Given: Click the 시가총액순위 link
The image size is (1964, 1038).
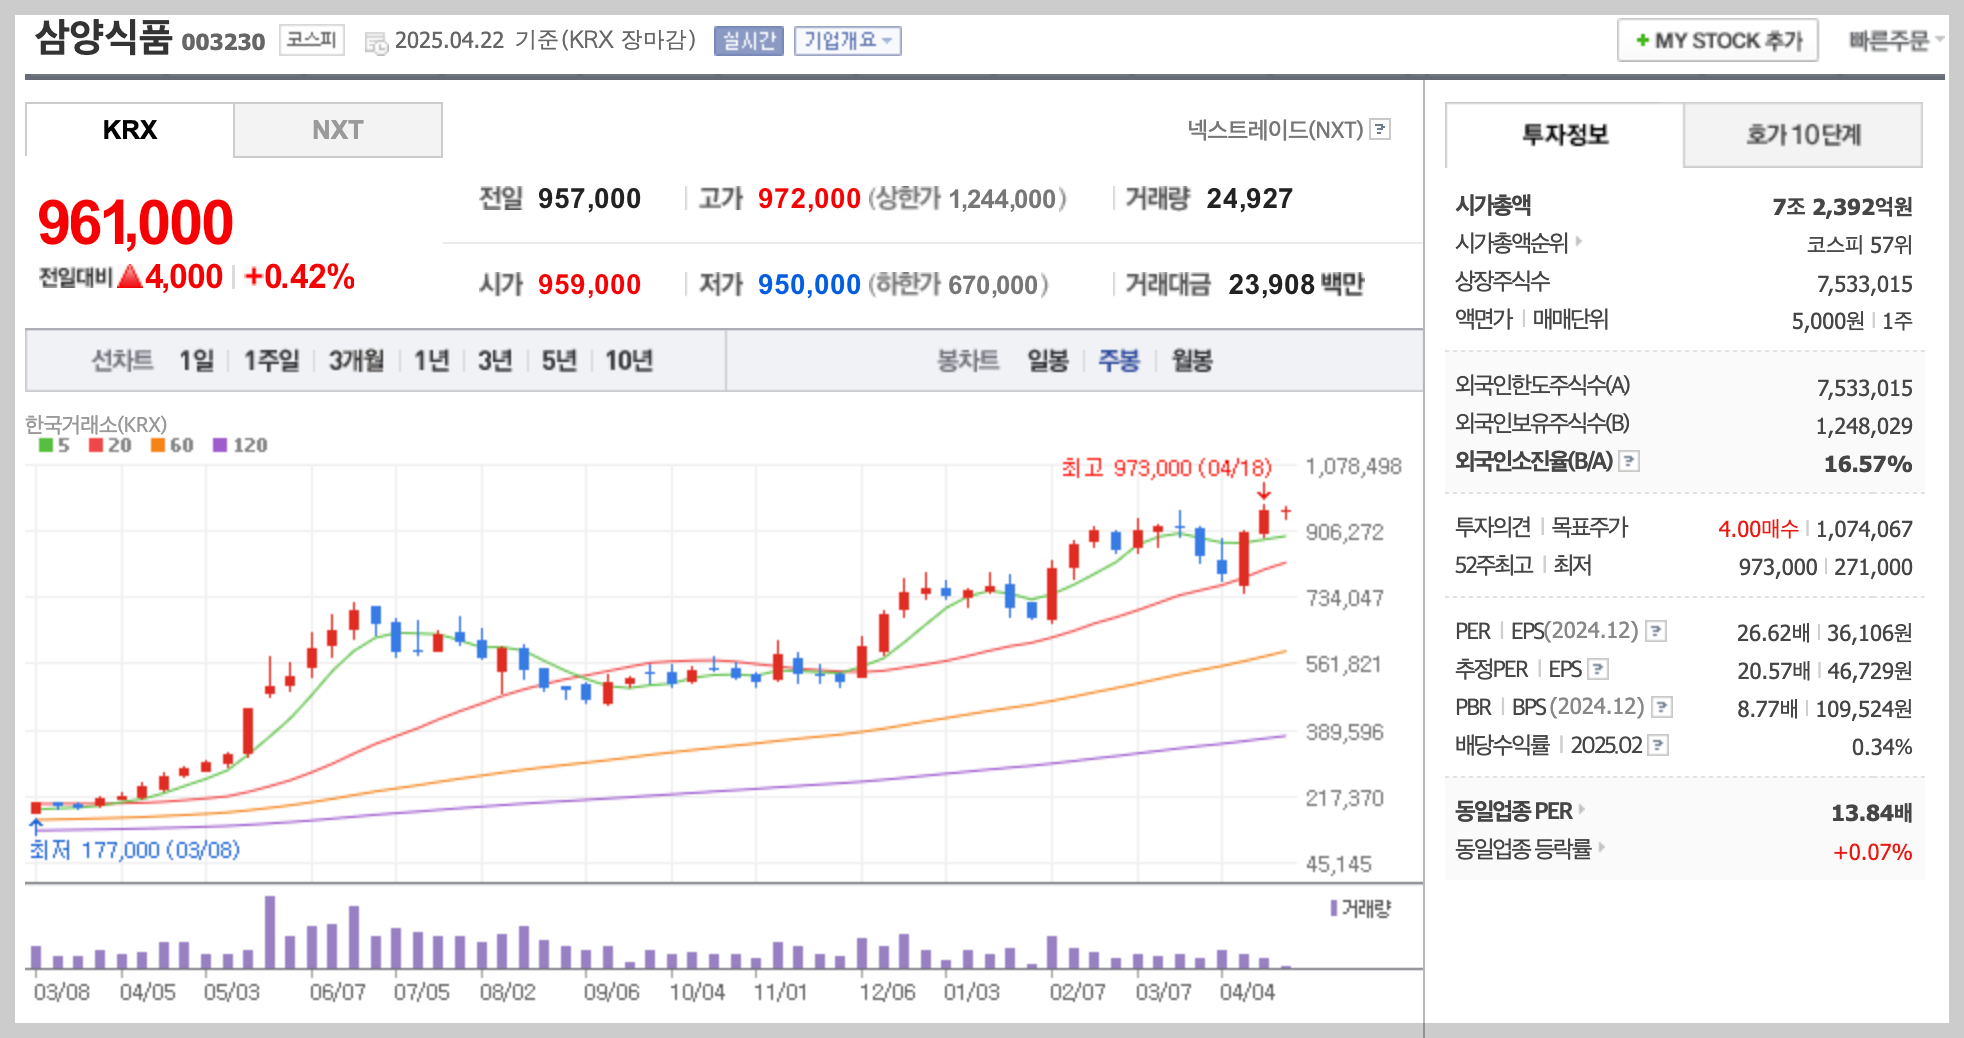Looking at the screenshot, I should pos(1511,243).
